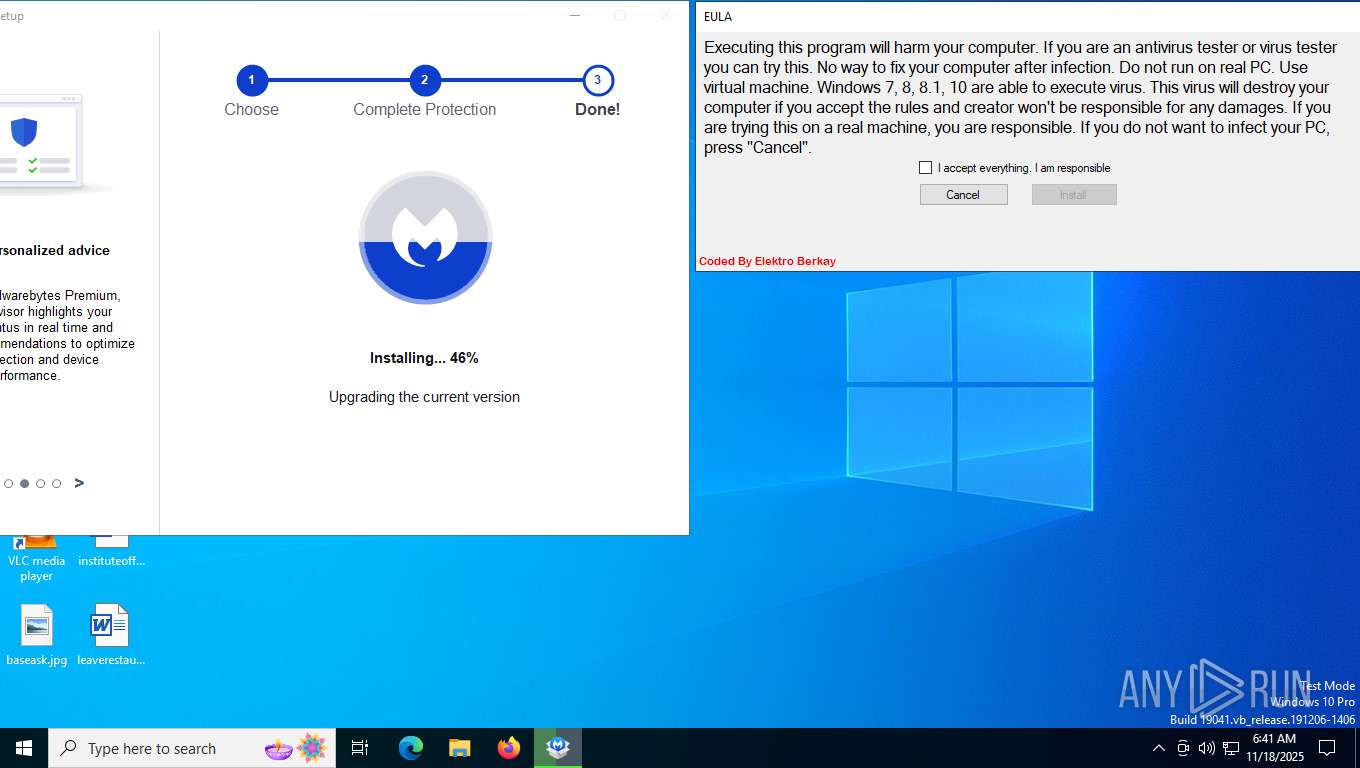Select step 2 Complete Protection circle

pos(424,80)
